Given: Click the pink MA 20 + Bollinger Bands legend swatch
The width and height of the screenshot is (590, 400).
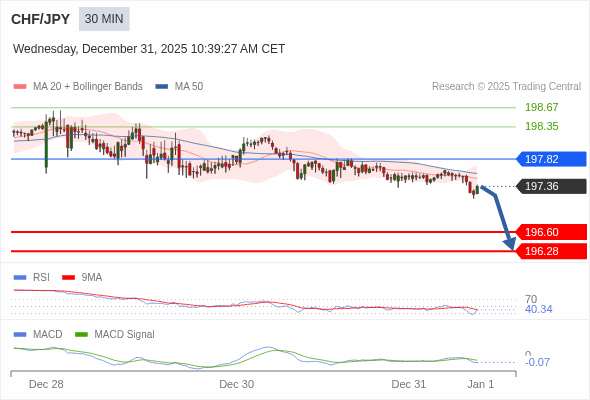Looking at the screenshot, I should (x=20, y=87).
